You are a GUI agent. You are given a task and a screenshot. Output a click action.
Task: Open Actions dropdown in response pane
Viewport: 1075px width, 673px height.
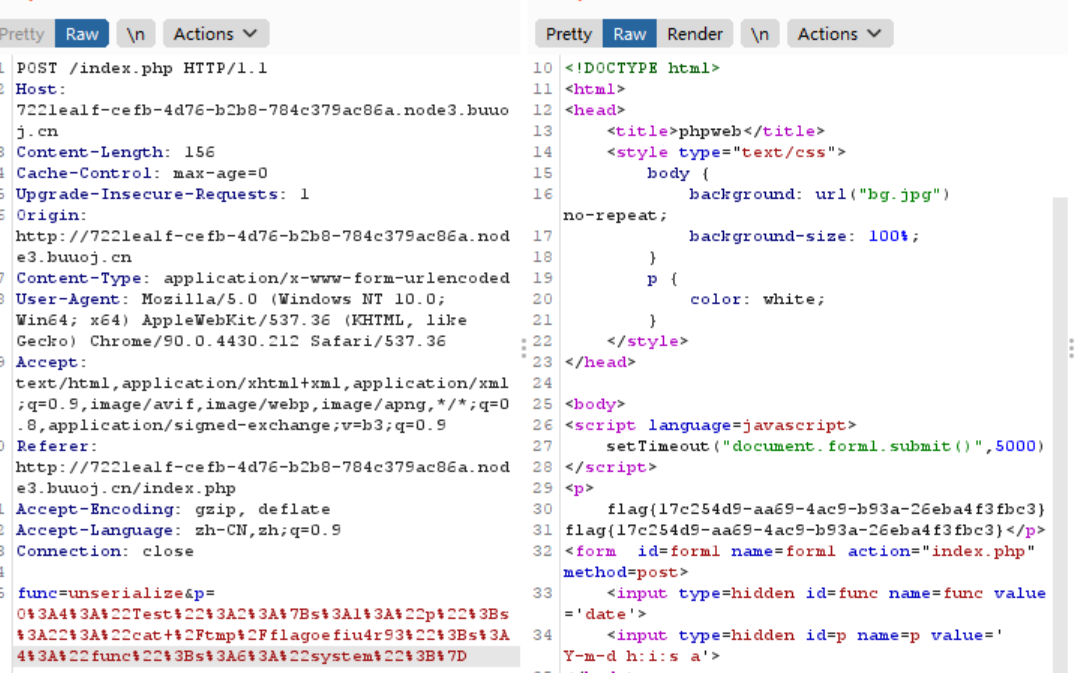(840, 34)
